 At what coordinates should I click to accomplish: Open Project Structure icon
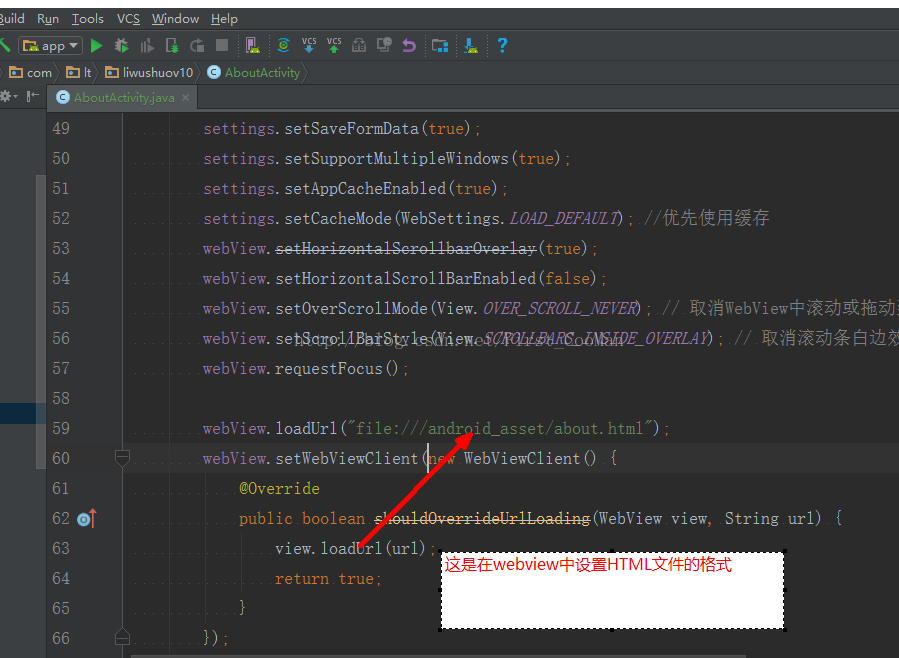tap(440, 45)
